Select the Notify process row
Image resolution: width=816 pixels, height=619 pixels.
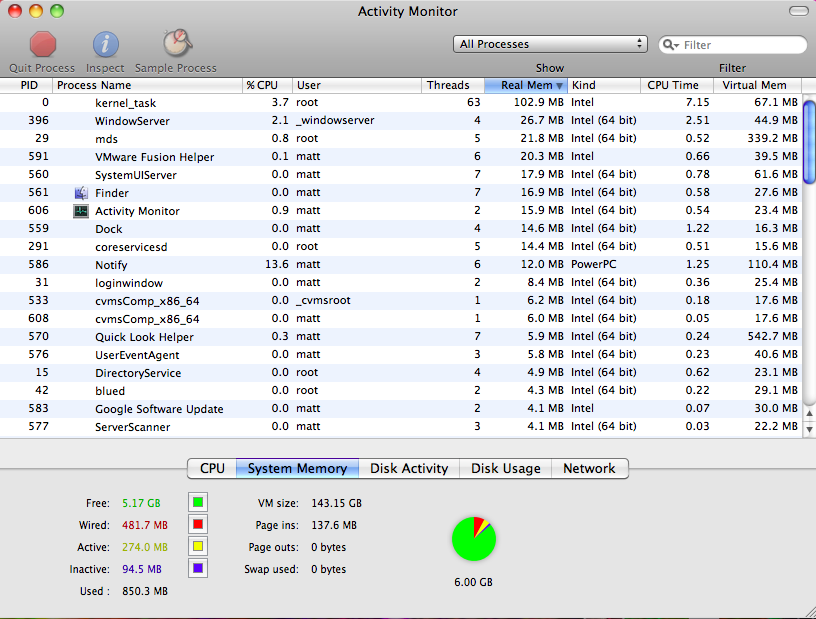point(401,264)
